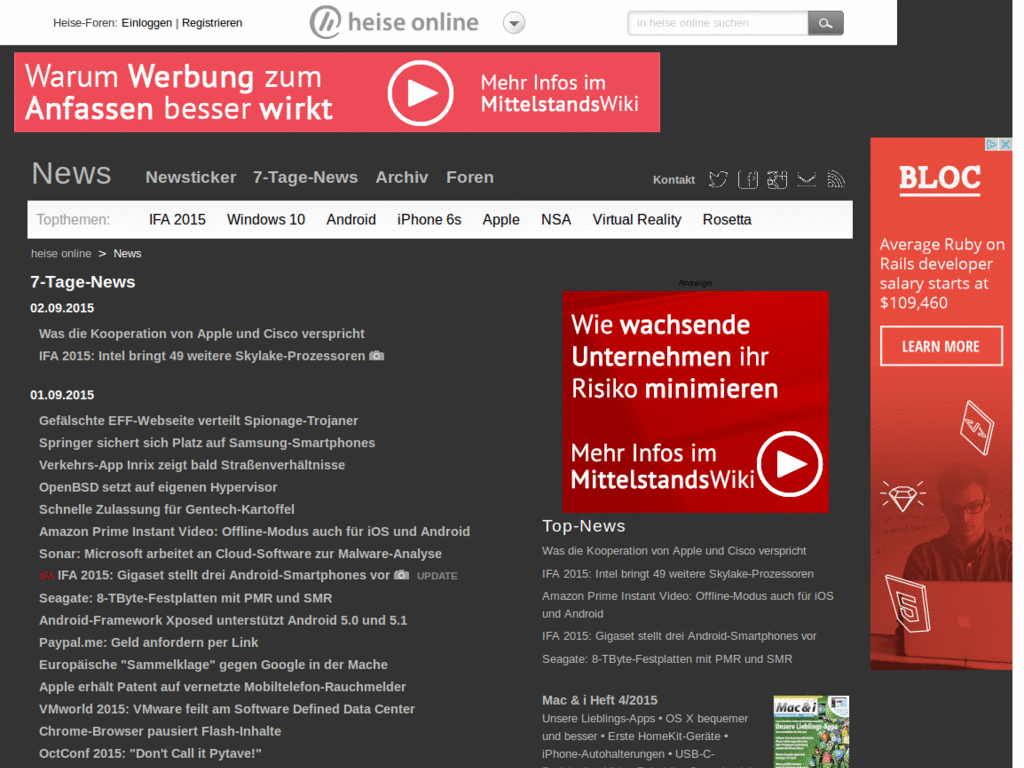Open the heise Twitter profile icon
1024x768 pixels.
pos(718,179)
